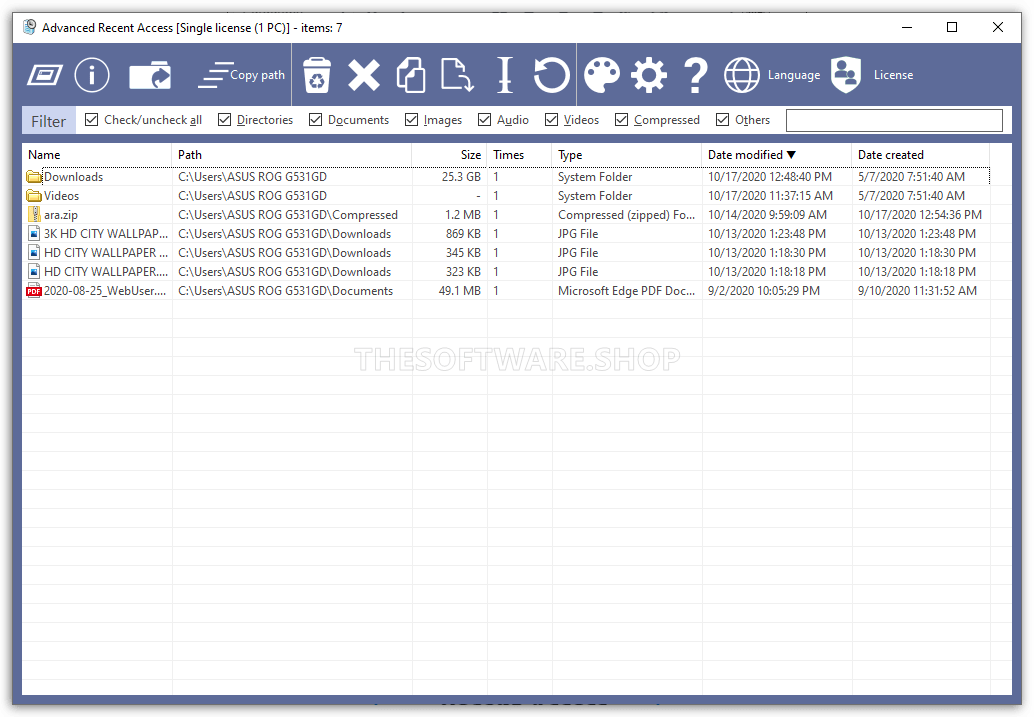Uncheck the Documents filter
1034x717 pixels.
tap(315, 119)
